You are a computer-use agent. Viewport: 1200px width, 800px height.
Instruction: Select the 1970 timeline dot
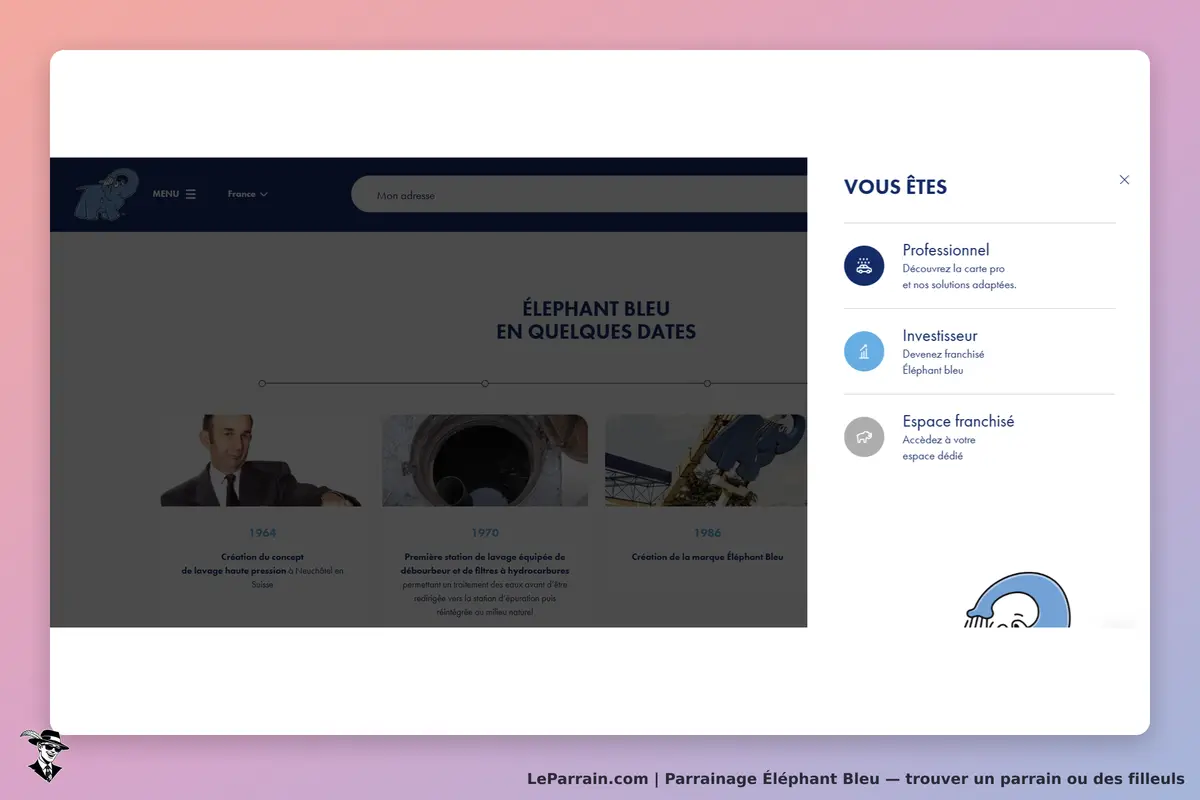(x=485, y=383)
